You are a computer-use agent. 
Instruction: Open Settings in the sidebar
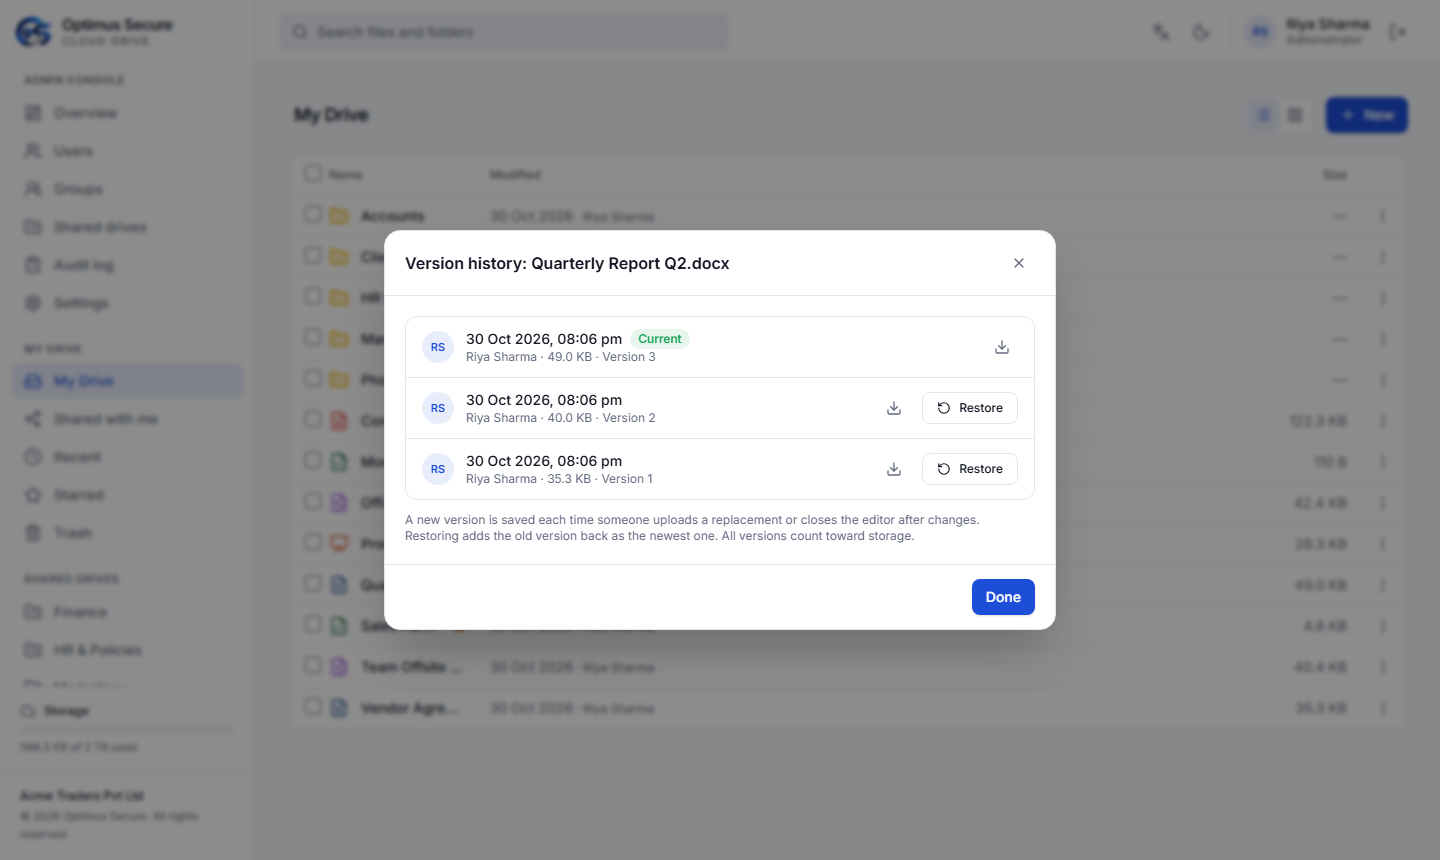tap(128, 303)
